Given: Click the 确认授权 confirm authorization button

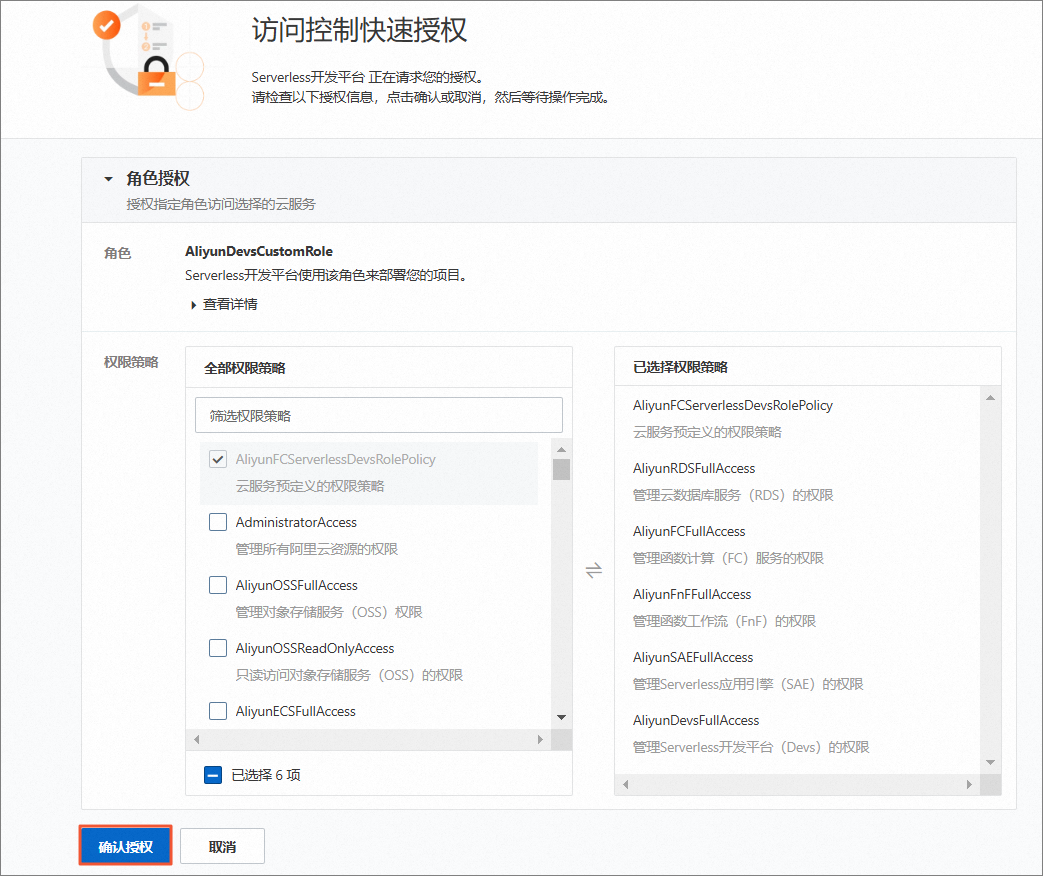Looking at the screenshot, I should [x=126, y=846].
